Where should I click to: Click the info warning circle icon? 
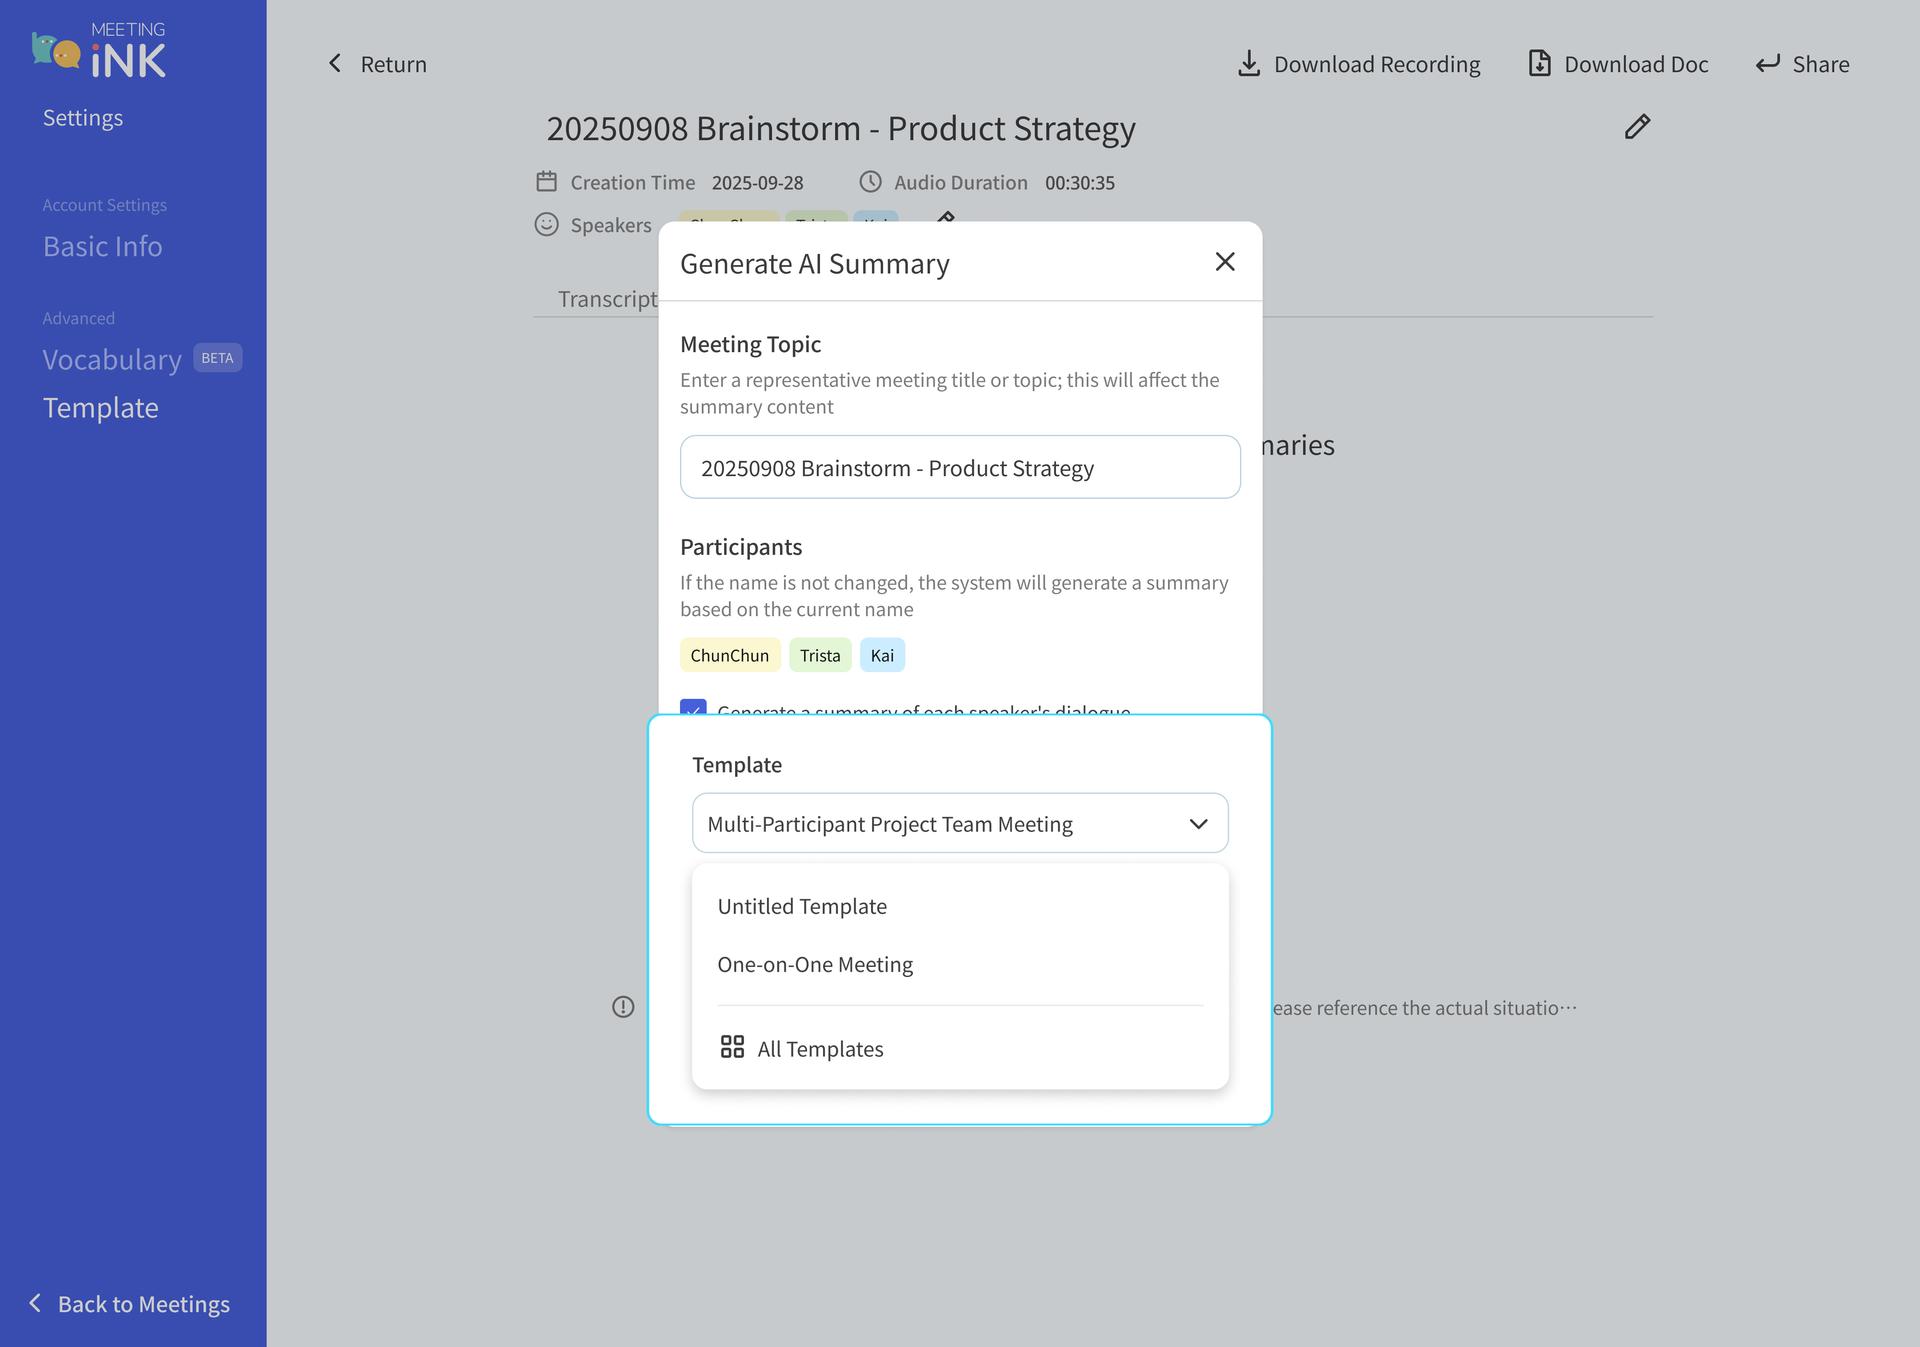click(x=623, y=1007)
